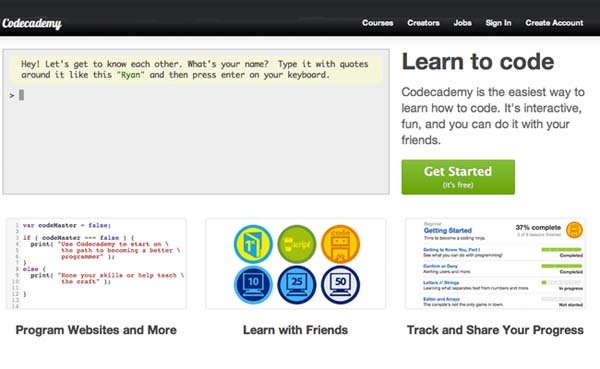Open the Getting Started course link
The image size is (600, 369).
coord(448,230)
